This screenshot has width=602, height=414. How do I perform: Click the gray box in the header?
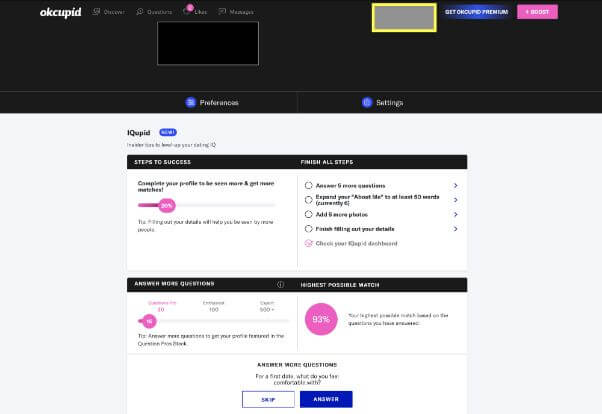click(404, 18)
